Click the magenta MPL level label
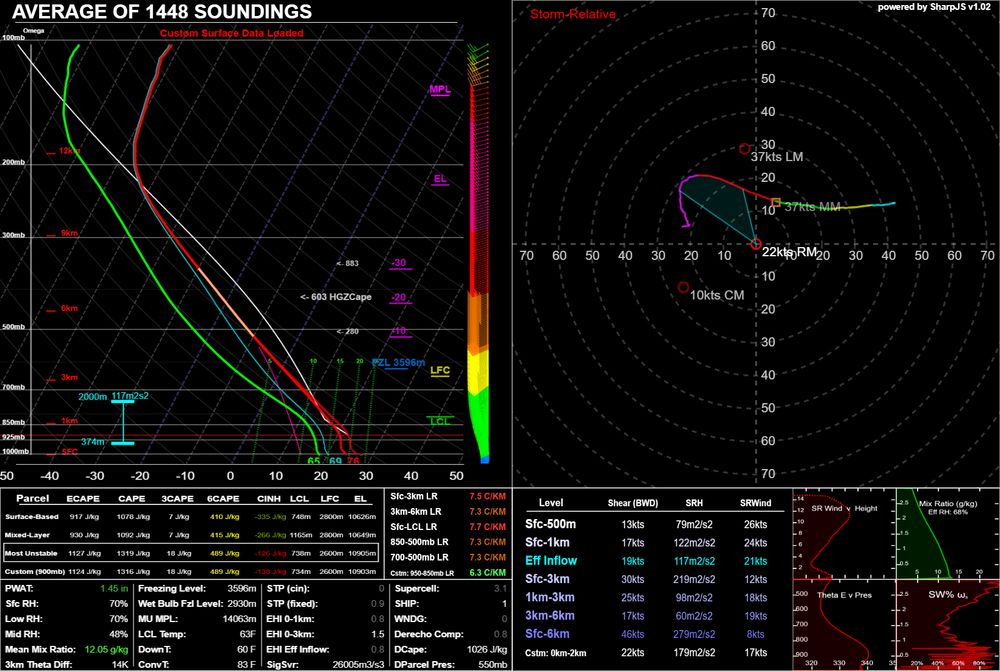The height and width of the screenshot is (671, 1000). point(440,89)
